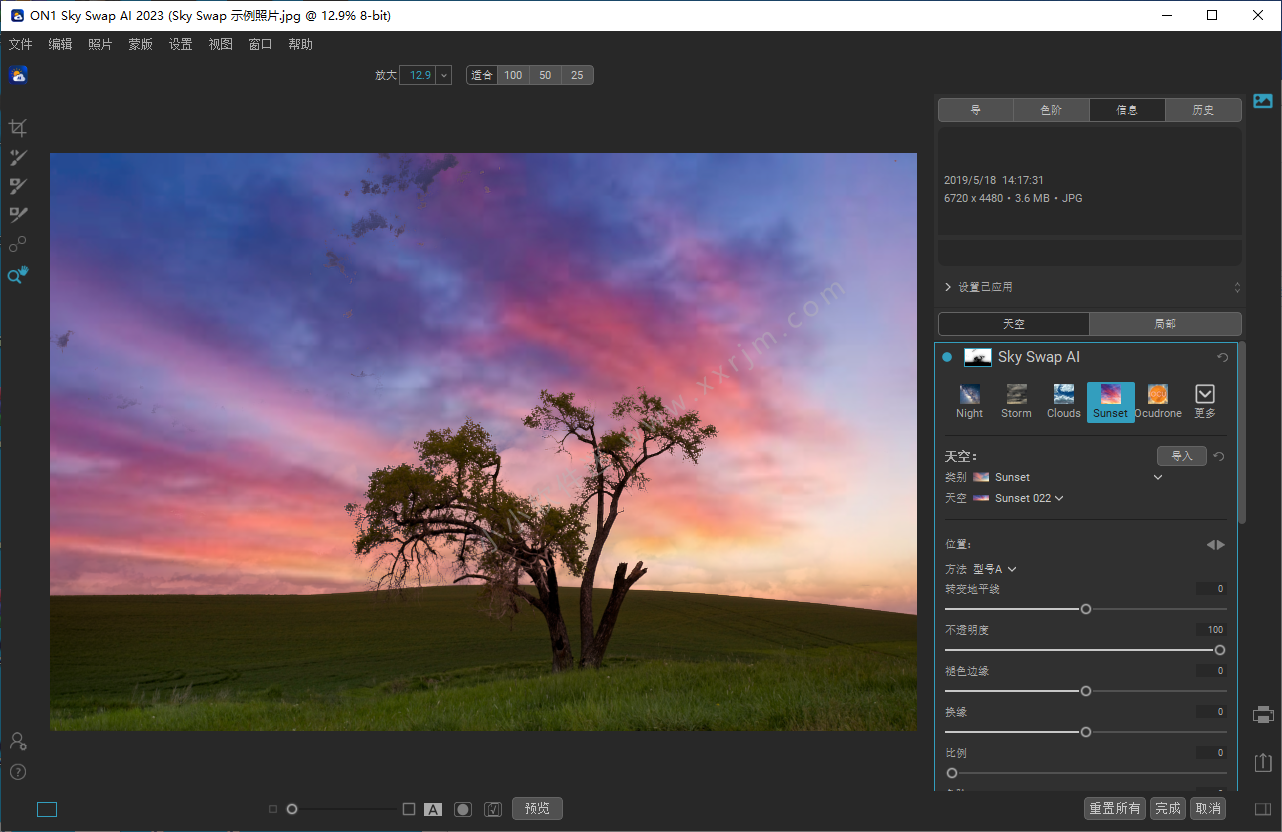Viewport: 1282px width, 832px height.
Task: Open the help question mark icon
Action: (x=18, y=772)
